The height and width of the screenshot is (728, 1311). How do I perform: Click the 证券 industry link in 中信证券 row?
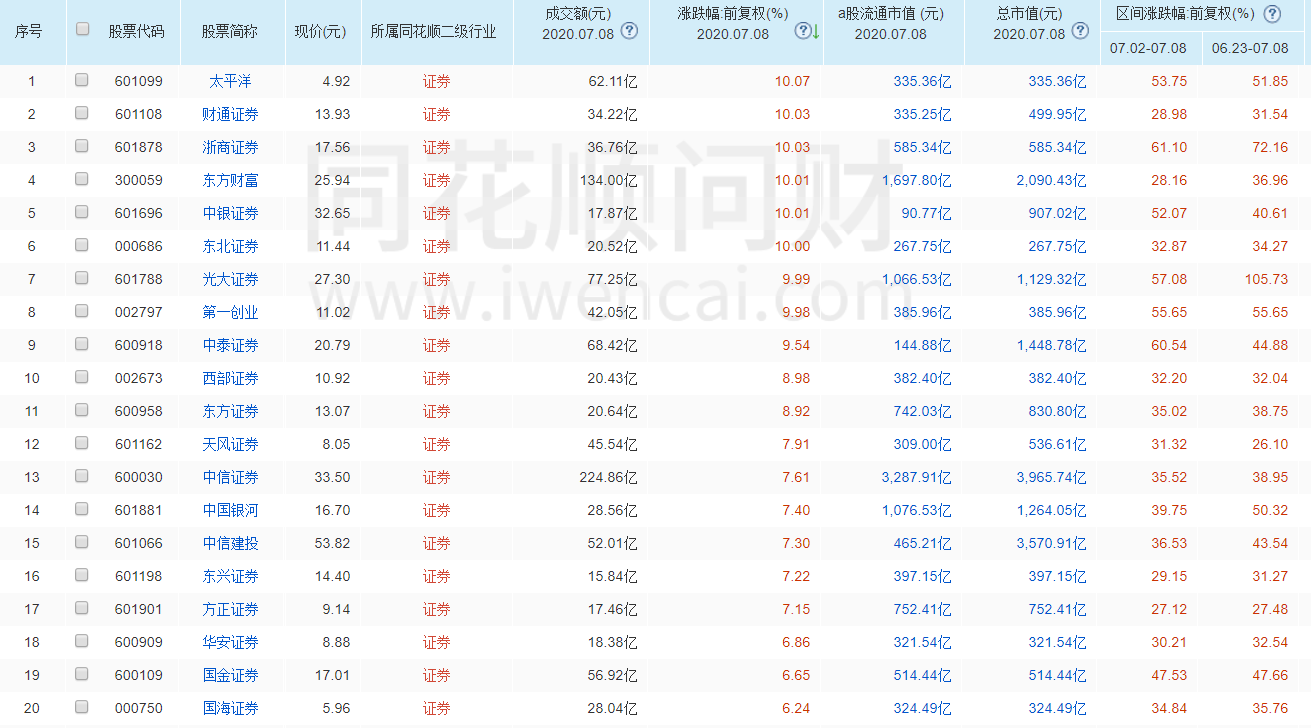click(437, 477)
